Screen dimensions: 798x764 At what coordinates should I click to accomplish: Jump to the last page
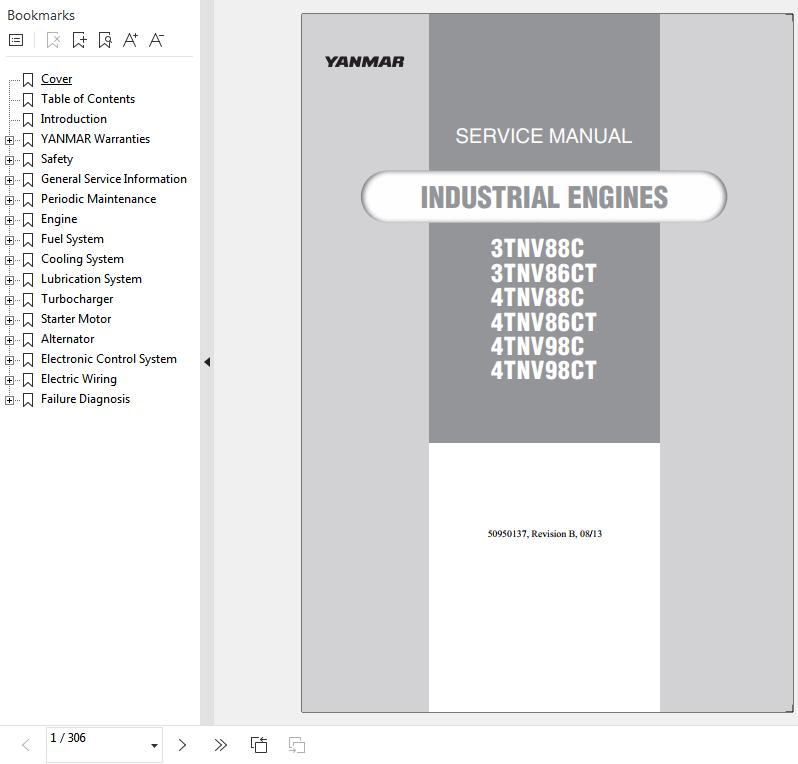click(220, 745)
